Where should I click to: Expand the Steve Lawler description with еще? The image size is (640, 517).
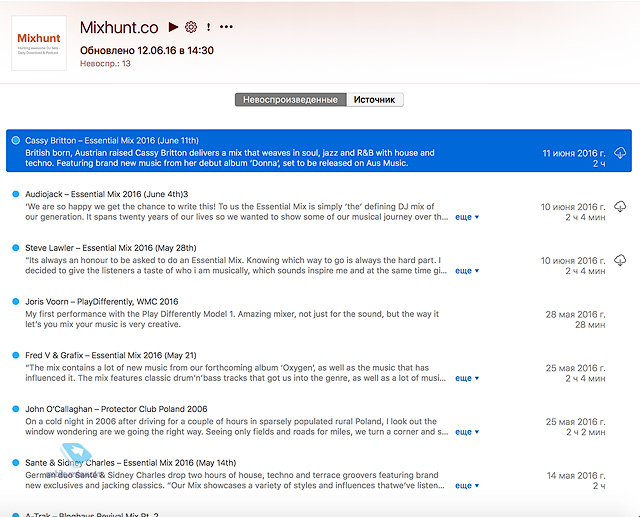467,271
